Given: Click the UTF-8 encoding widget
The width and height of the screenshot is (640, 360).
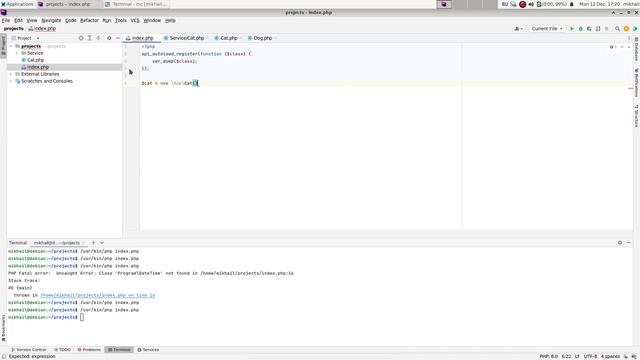Looking at the screenshot, I should (590, 356).
